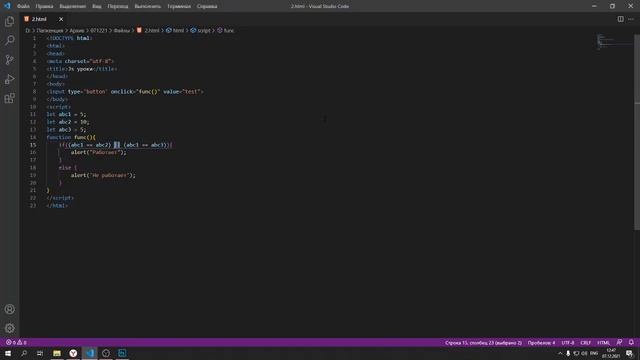Viewport: 640px width, 360px height.
Task: Split the editor to the right
Action: (620, 19)
